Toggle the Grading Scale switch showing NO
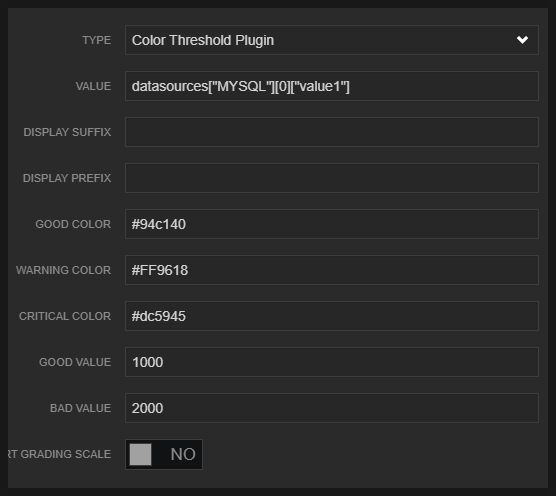The height and width of the screenshot is (496, 556). (x=164, y=454)
